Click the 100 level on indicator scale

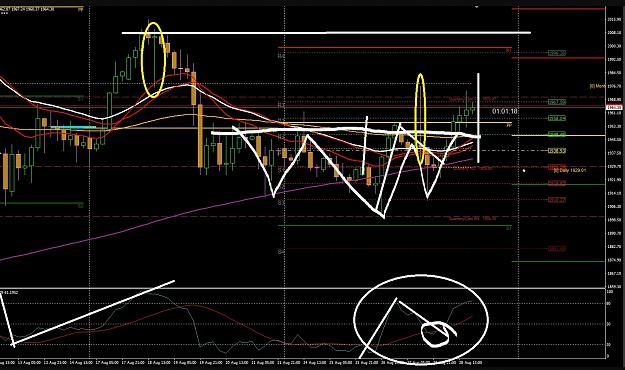pyautogui.click(x=609, y=292)
